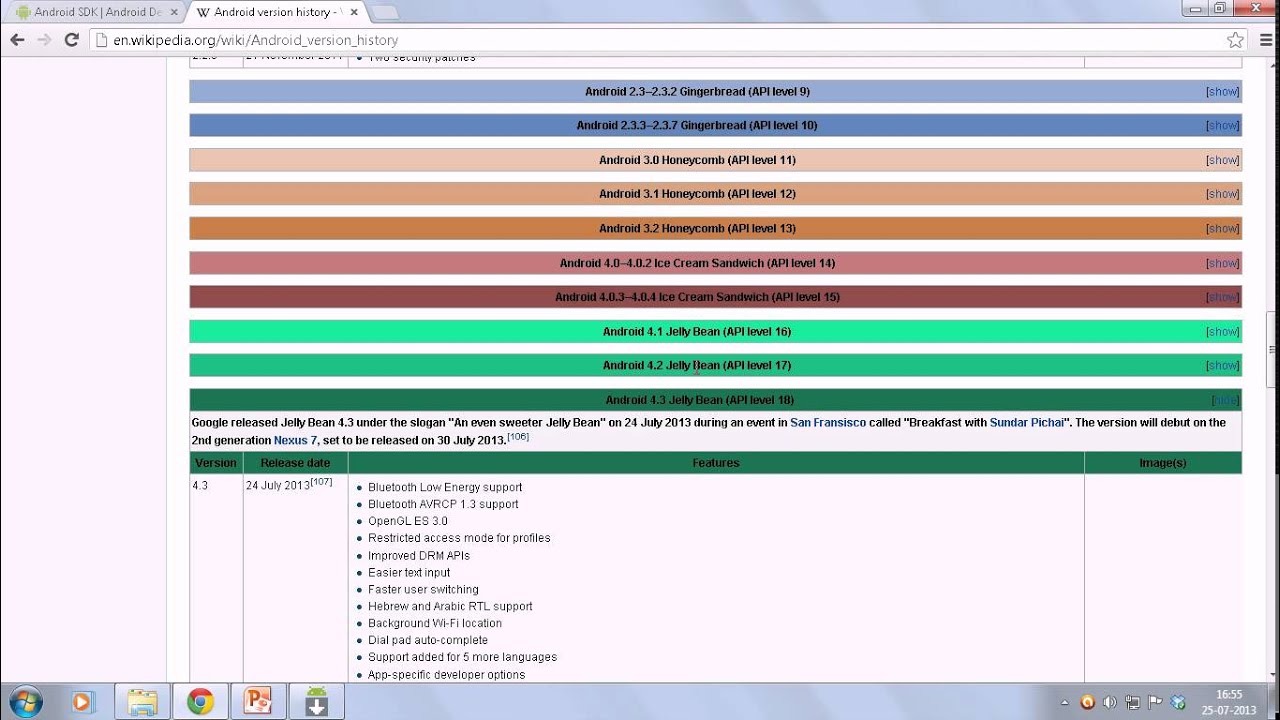Click the Android 4.3 Jelly Bean heading
The height and width of the screenshot is (720, 1280).
pyautogui.click(x=700, y=400)
